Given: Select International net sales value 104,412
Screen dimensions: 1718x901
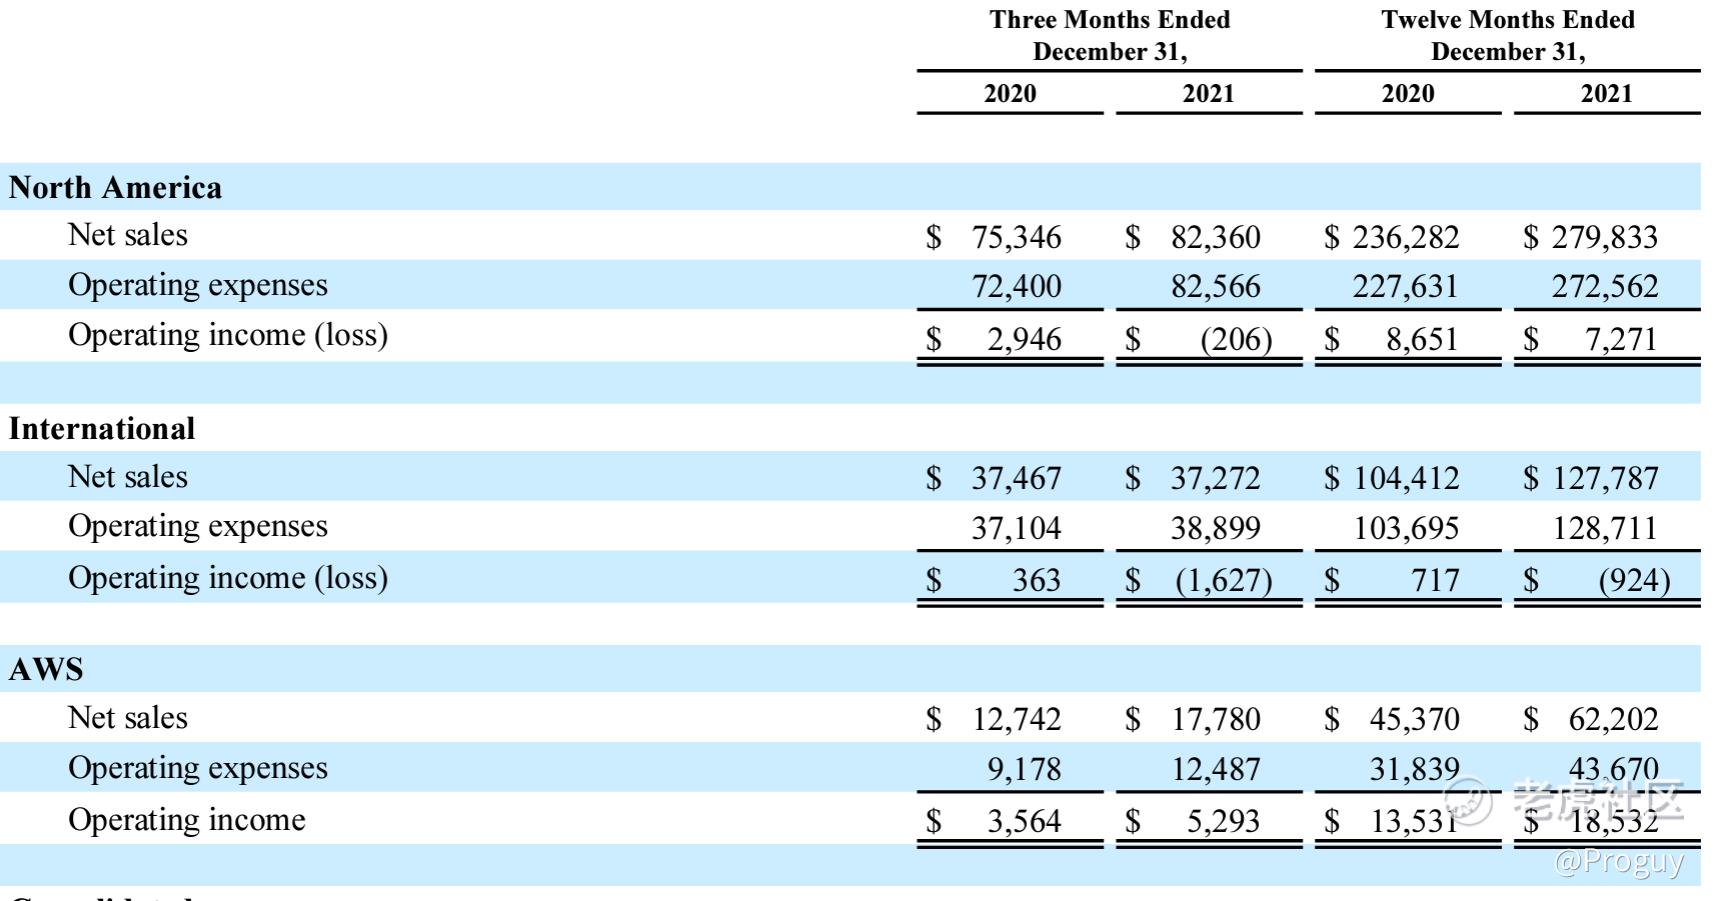Looking at the screenshot, I should 1406,478.
